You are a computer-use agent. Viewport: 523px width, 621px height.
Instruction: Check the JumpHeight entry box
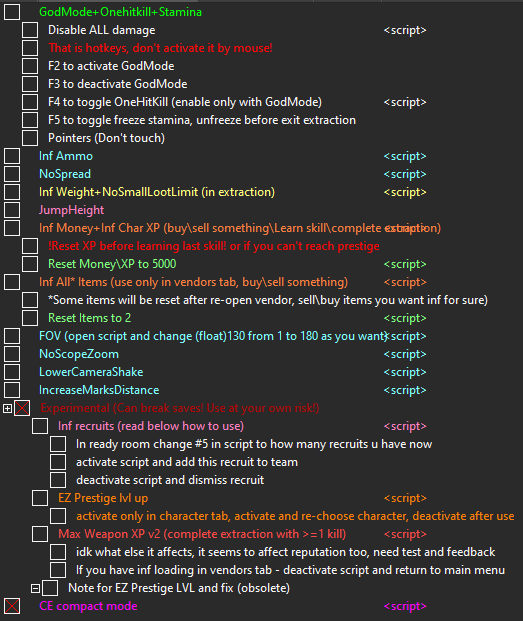12,210
